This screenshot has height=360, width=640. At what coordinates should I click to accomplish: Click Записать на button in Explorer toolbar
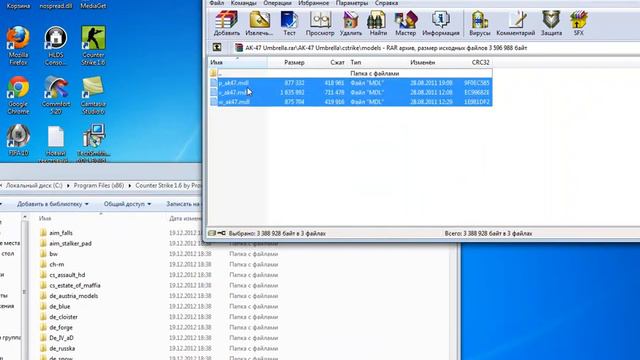[183, 204]
